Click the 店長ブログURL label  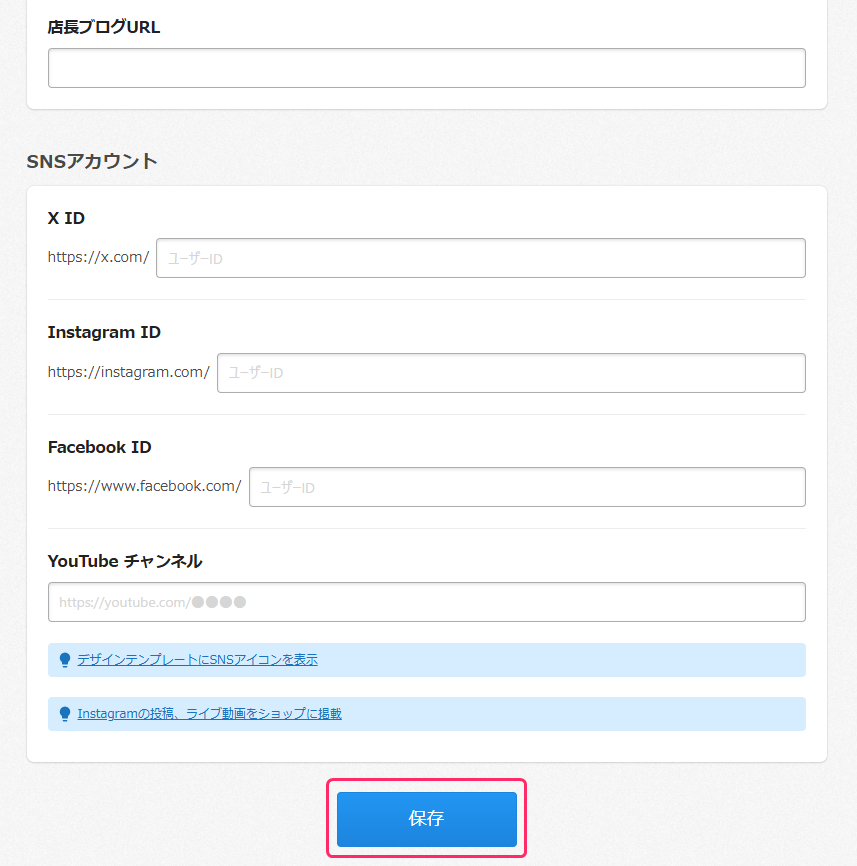pyautogui.click(x=104, y=27)
